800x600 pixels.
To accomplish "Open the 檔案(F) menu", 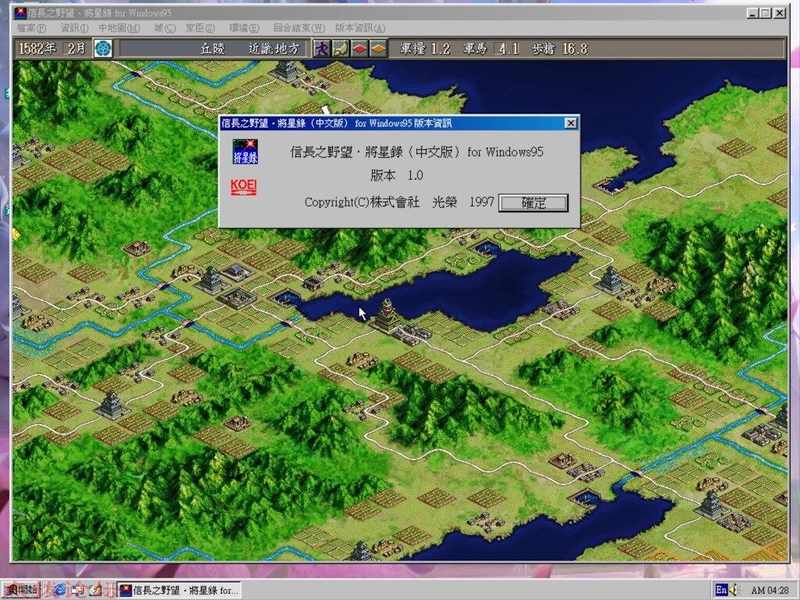I will click(x=32, y=28).
